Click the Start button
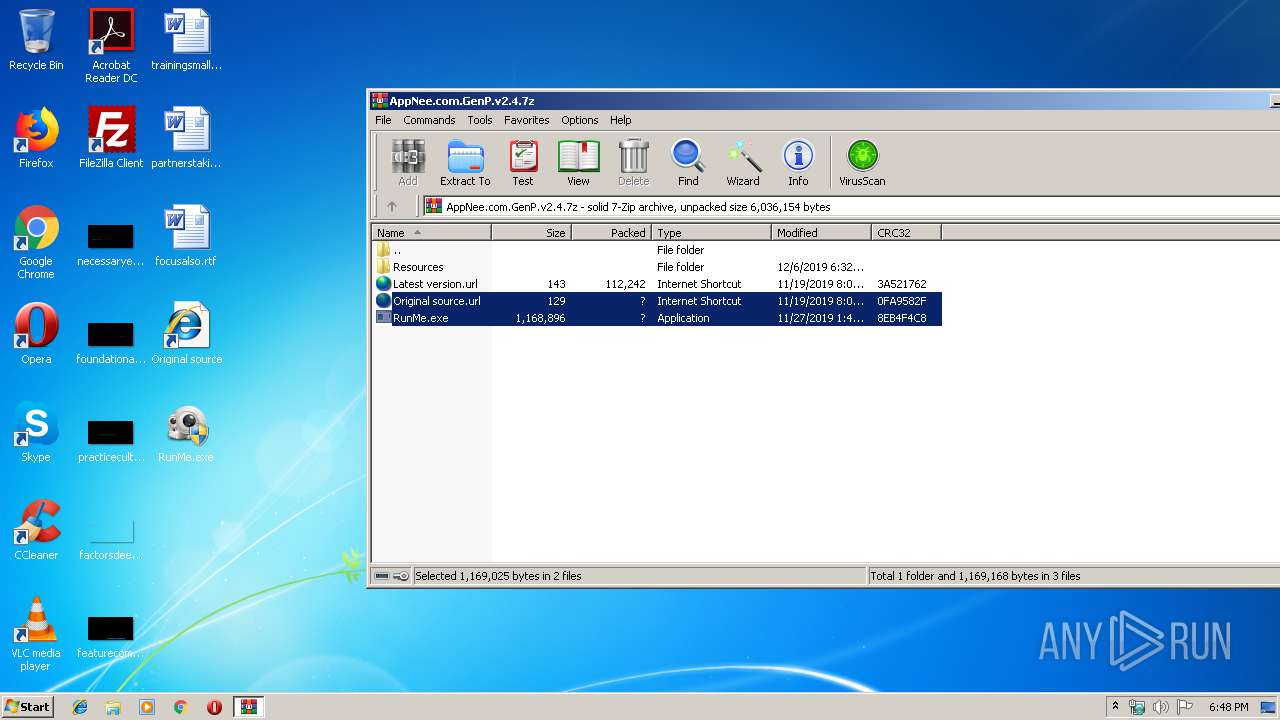 27,706
